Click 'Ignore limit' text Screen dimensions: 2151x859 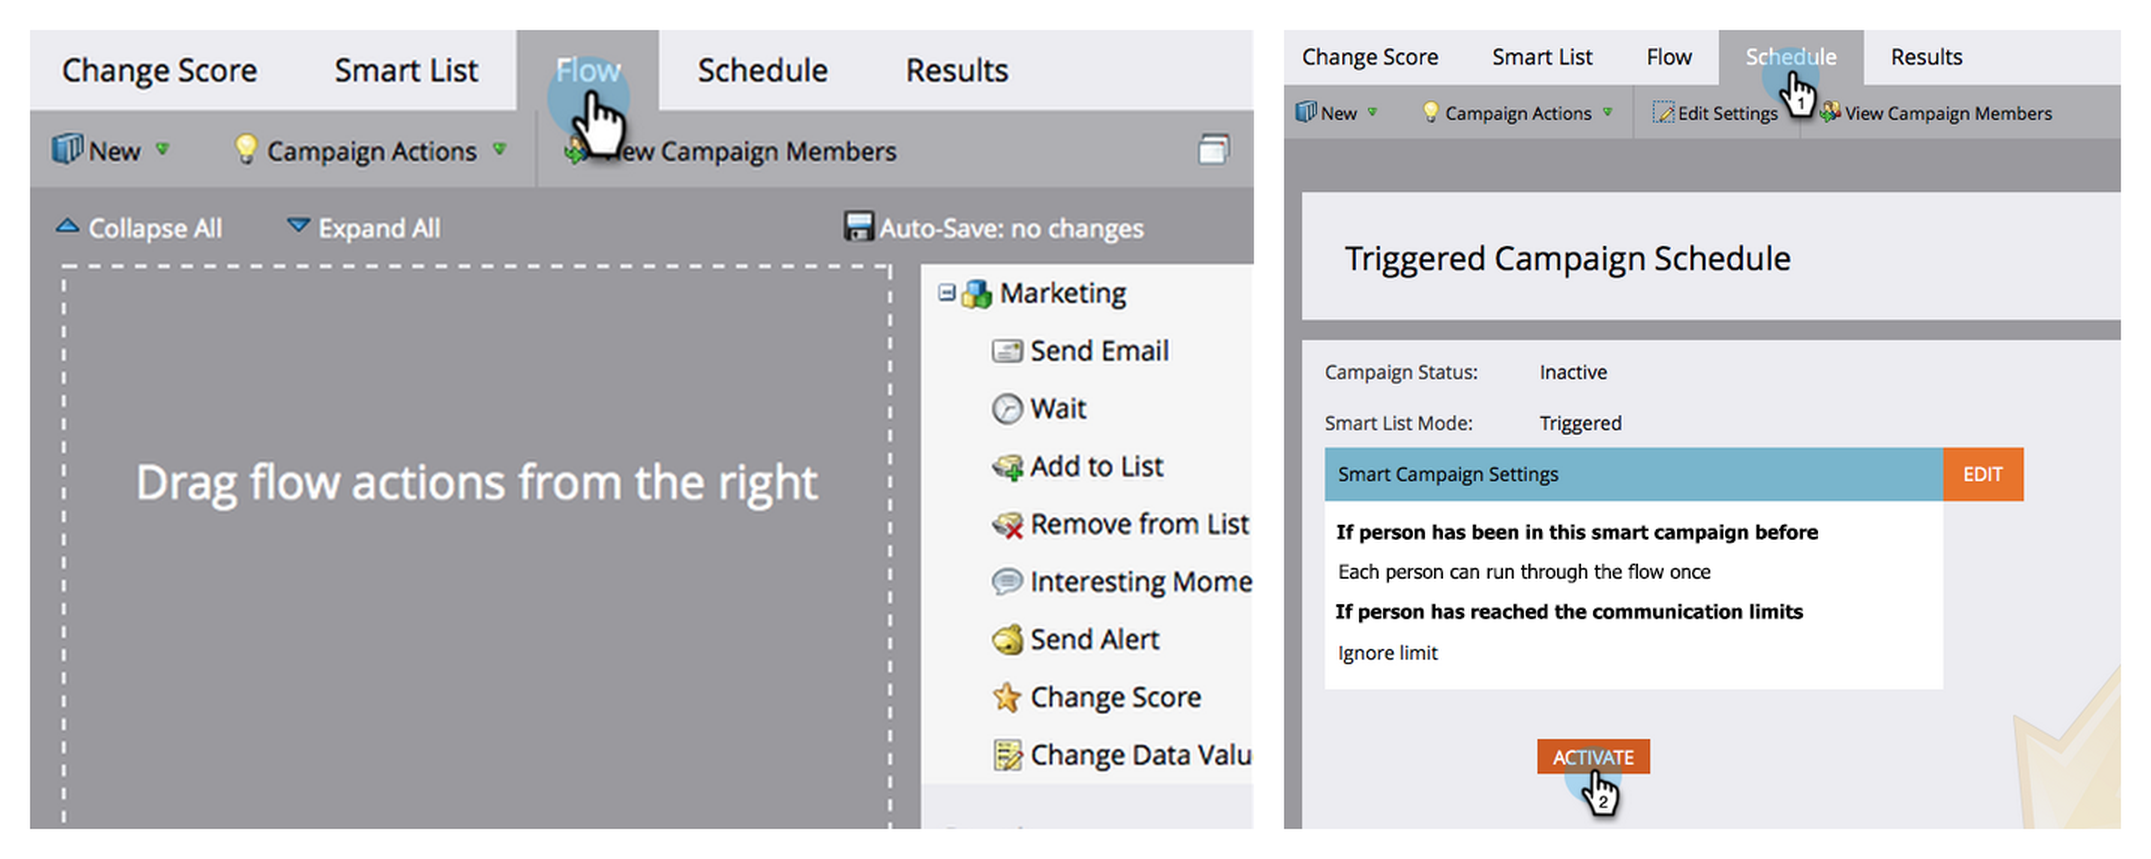pos(1387,653)
